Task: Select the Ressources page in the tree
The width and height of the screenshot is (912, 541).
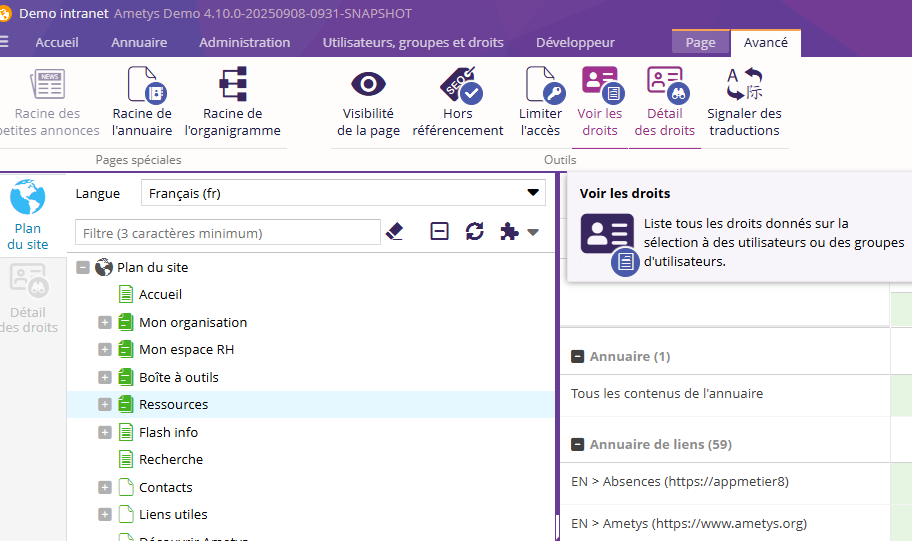Action: (x=173, y=405)
